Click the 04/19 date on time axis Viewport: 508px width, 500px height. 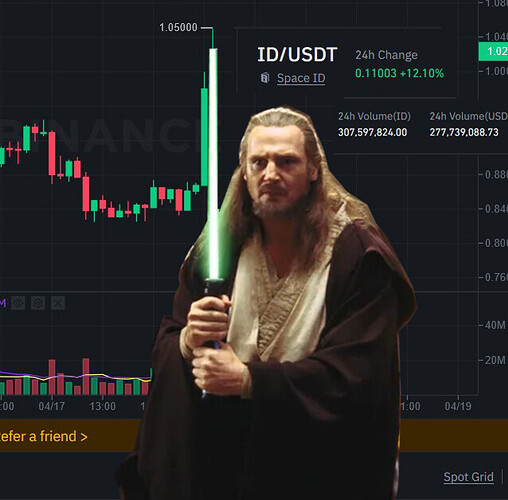coord(458,406)
